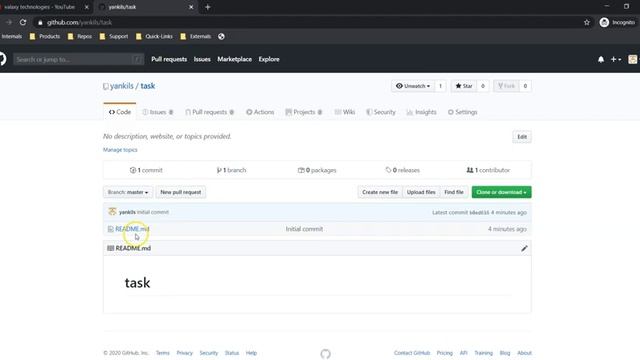This screenshot has height=360, width=640.
Task: Open Contact GitHub footer link
Action: click(412, 353)
